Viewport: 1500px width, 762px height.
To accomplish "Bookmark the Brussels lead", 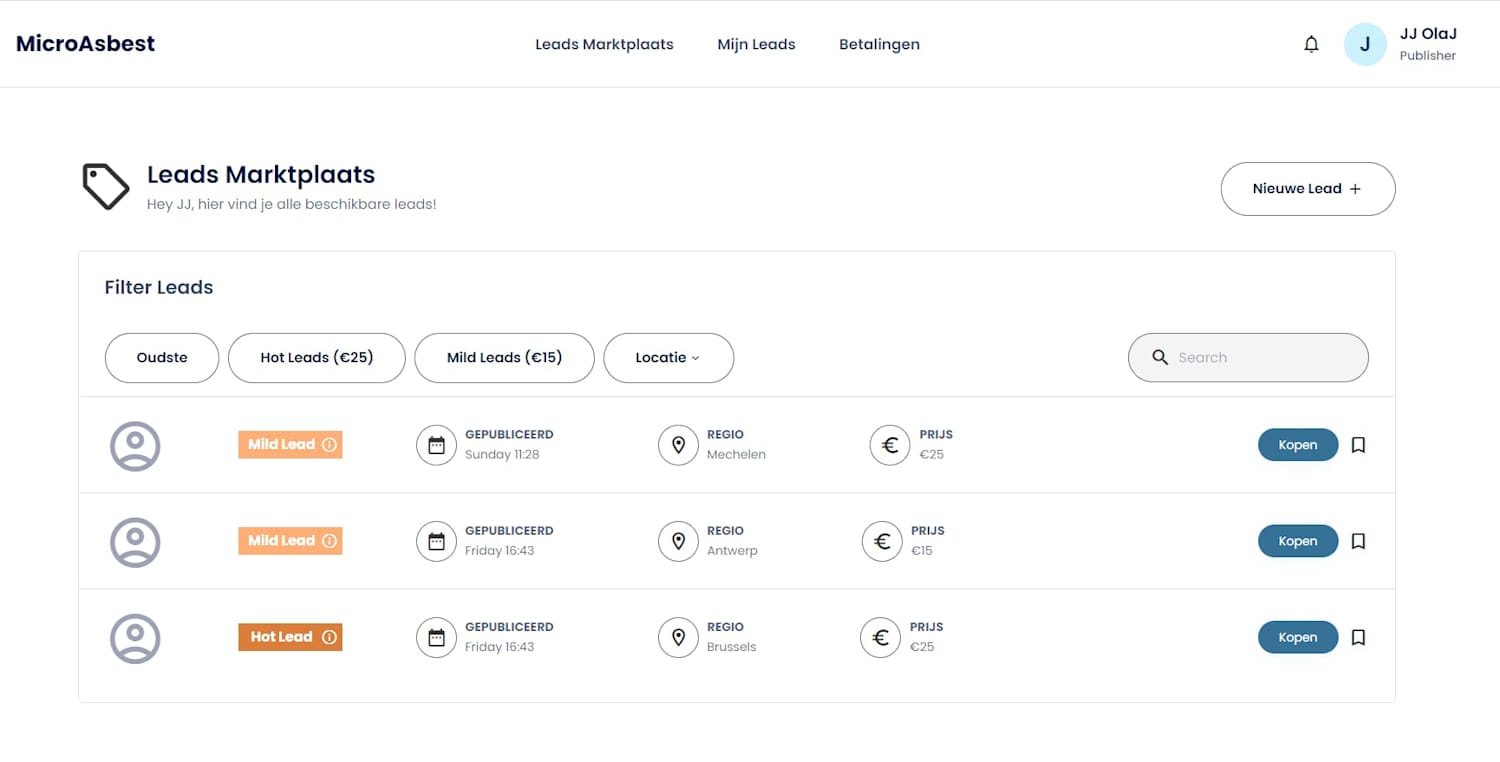I will click(x=1358, y=637).
